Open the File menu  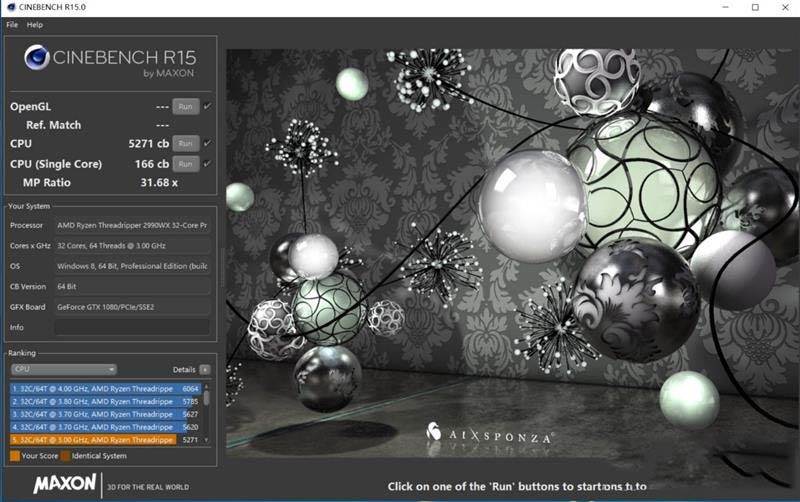[12, 24]
